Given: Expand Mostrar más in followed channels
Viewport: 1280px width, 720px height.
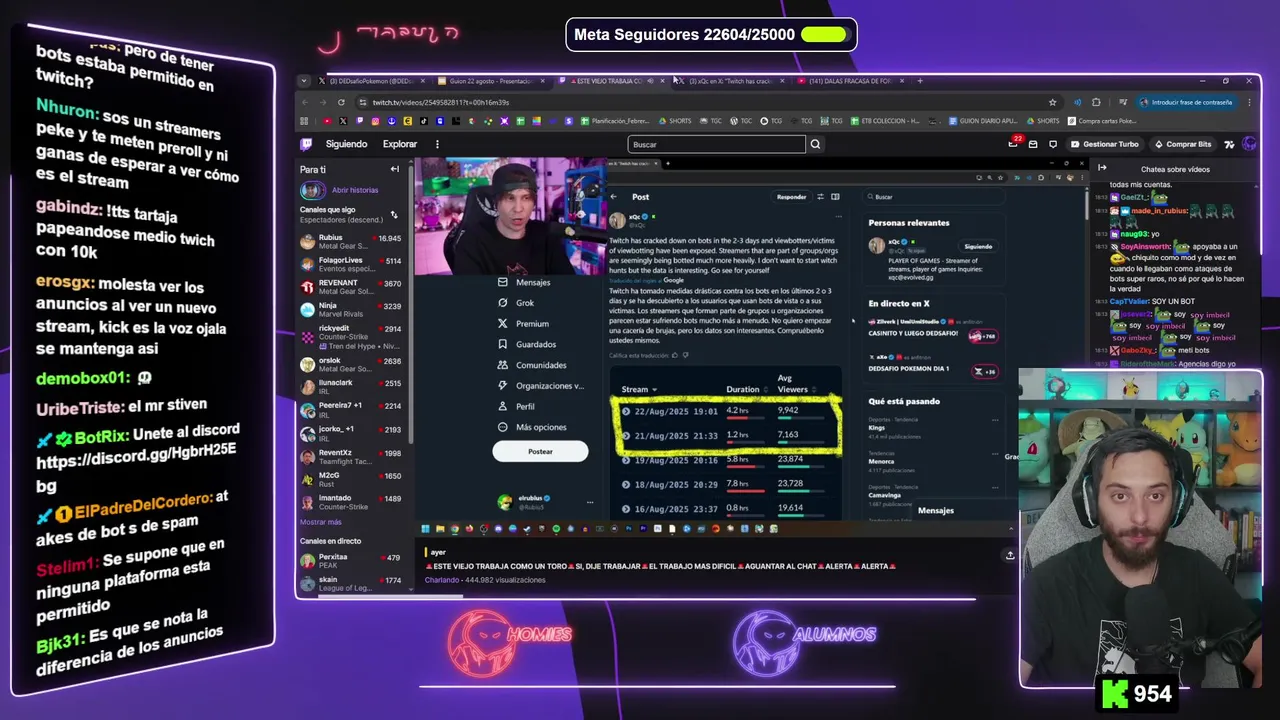Looking at the screenshot, I should pos(320,522).
